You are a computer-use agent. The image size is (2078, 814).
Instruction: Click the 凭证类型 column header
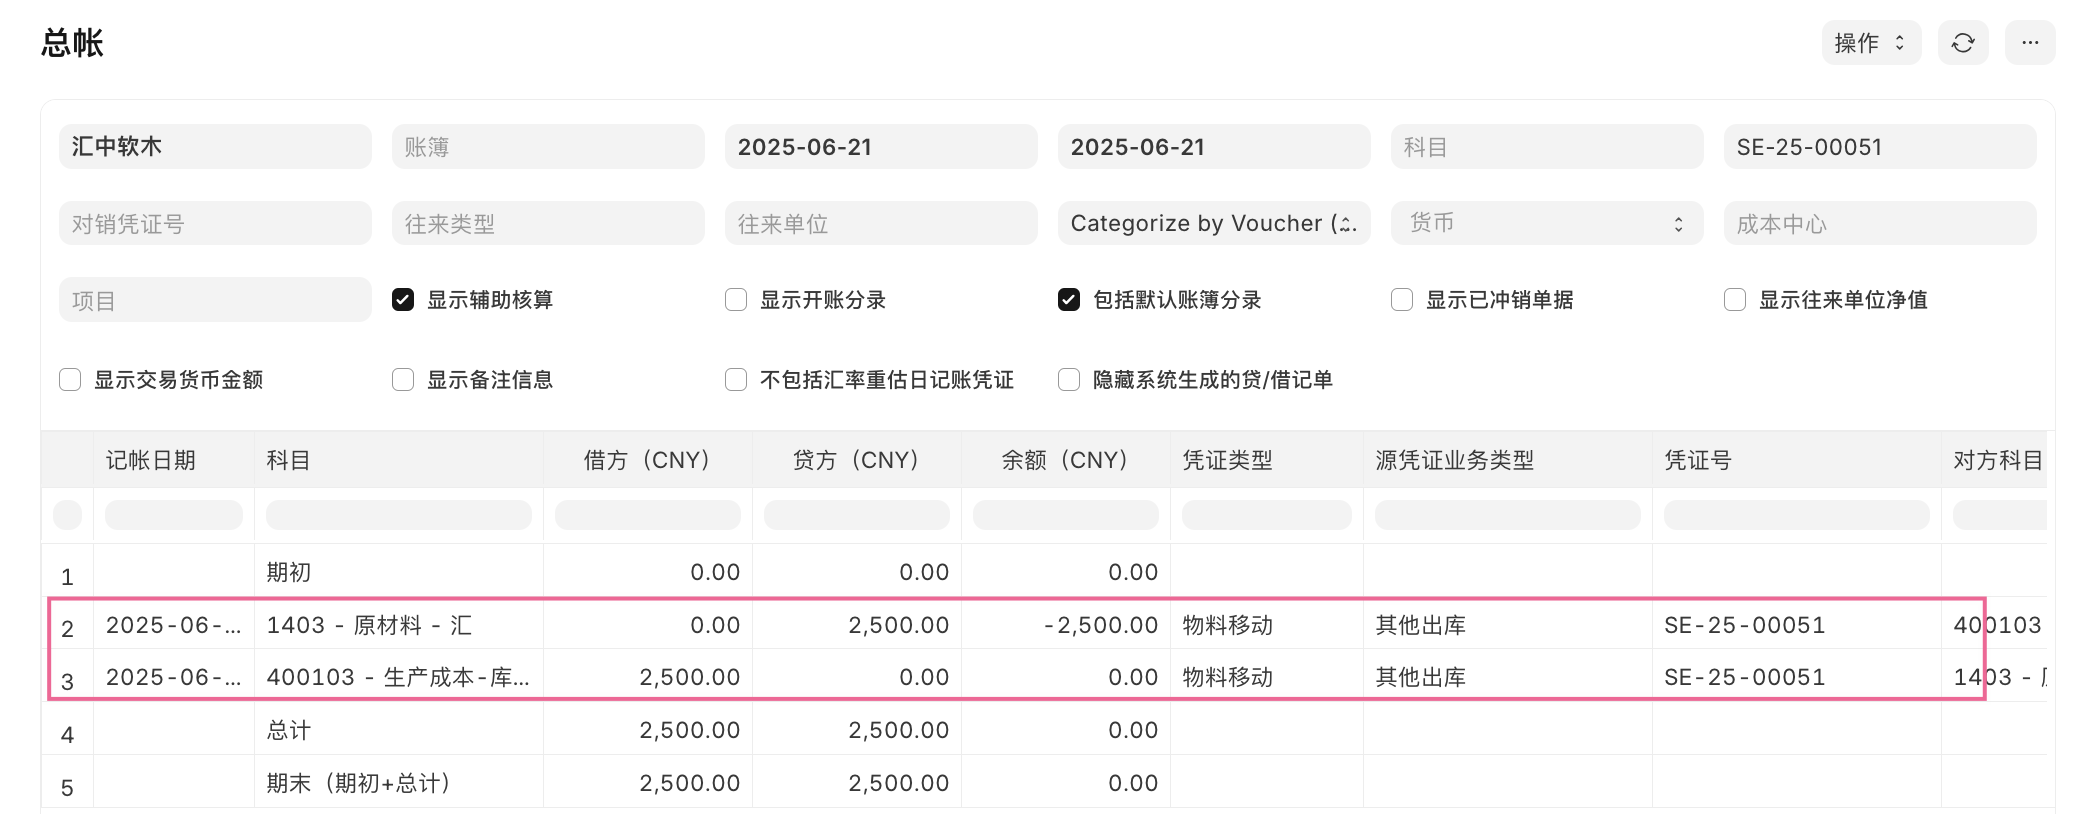1267,460
